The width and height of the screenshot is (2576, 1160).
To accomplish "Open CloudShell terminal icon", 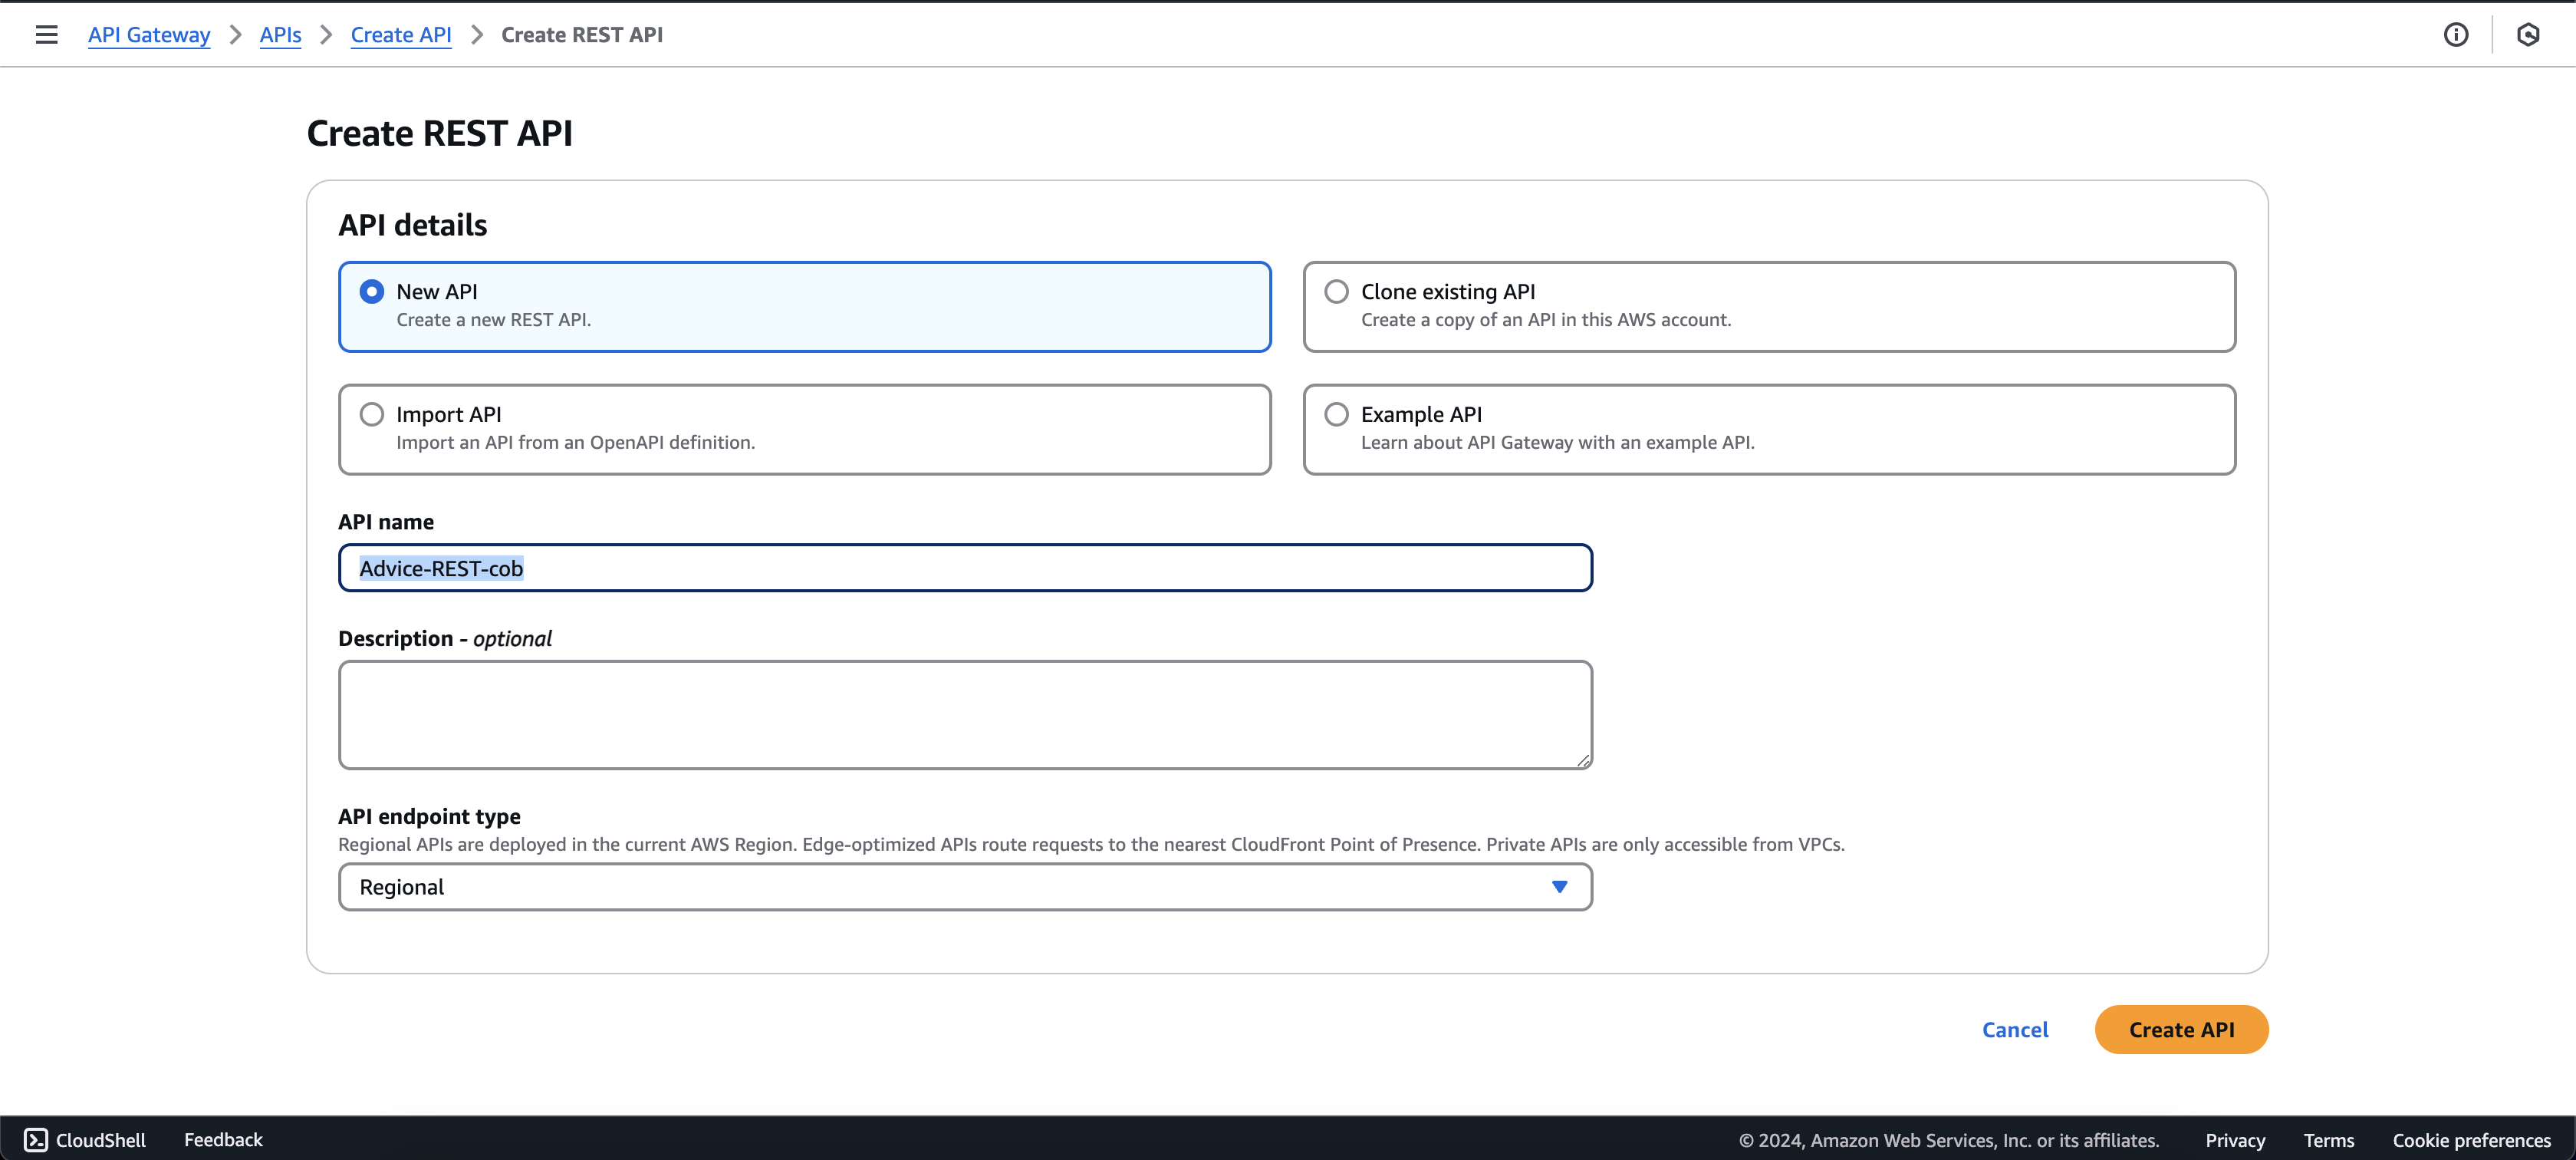I will coord(36,1140).
